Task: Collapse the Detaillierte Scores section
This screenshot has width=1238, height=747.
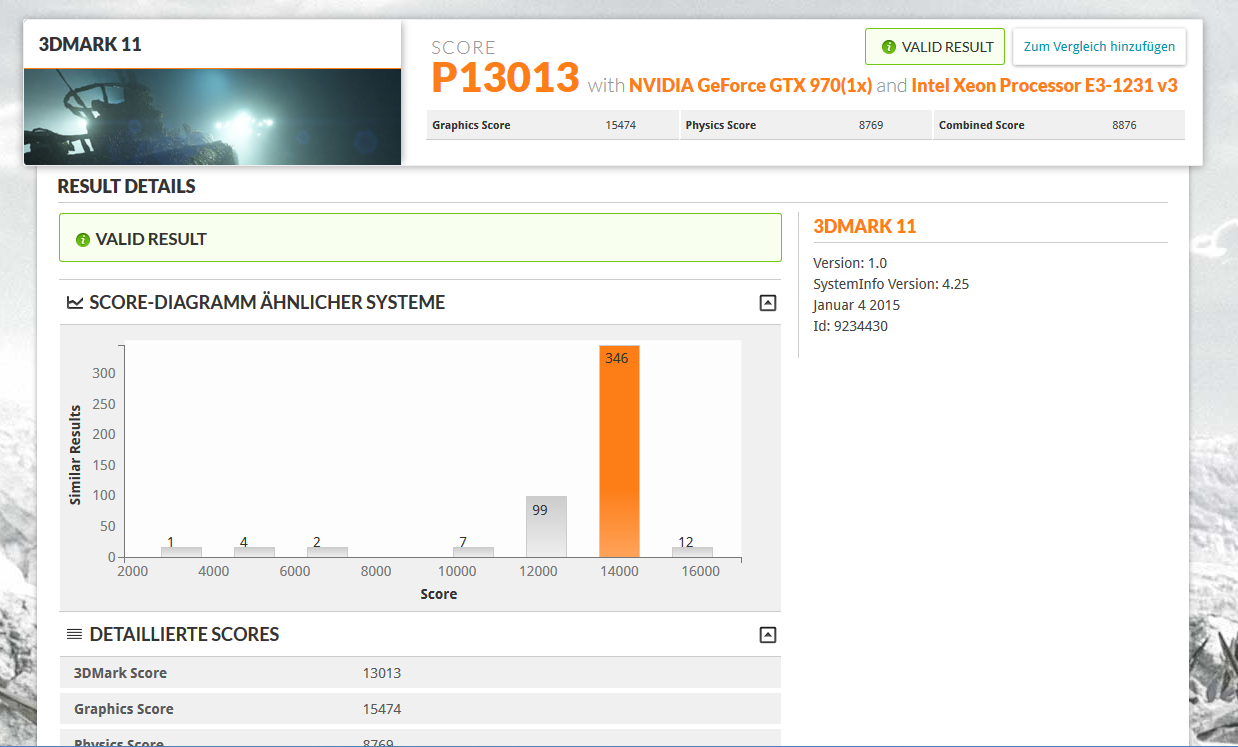Action: click(768, 635)
